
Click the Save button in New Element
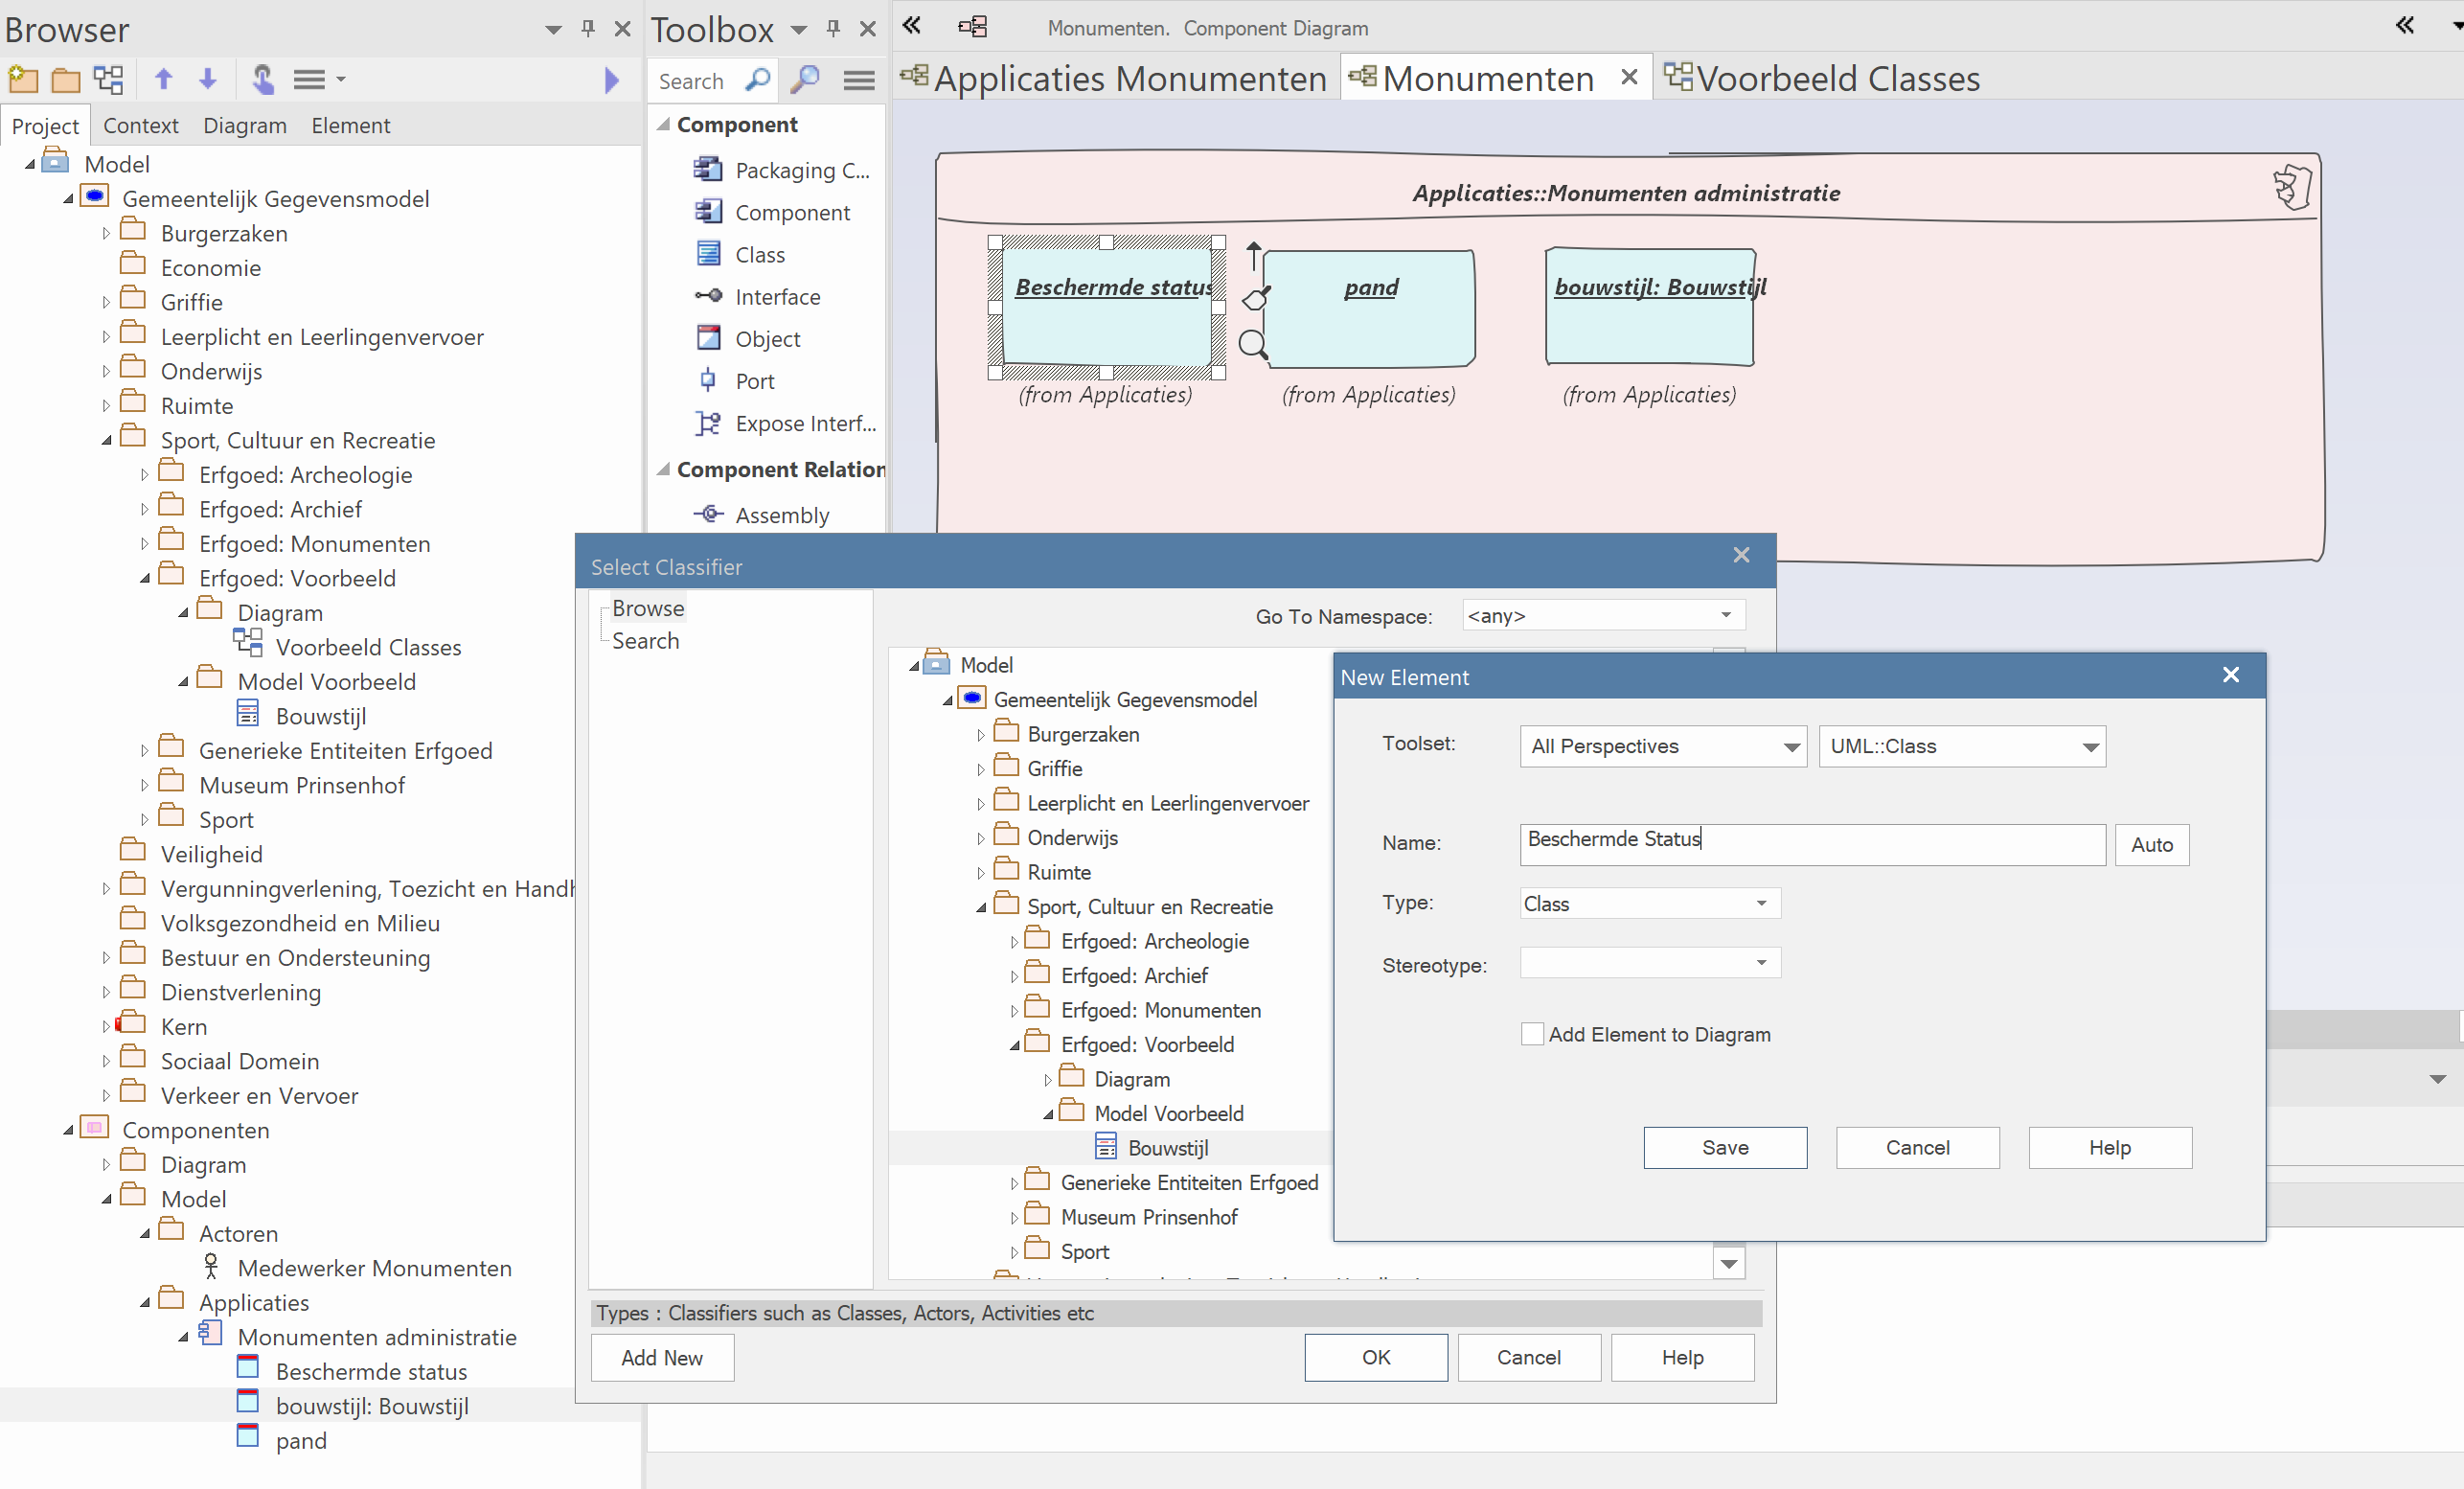tap(1724, 1147)
